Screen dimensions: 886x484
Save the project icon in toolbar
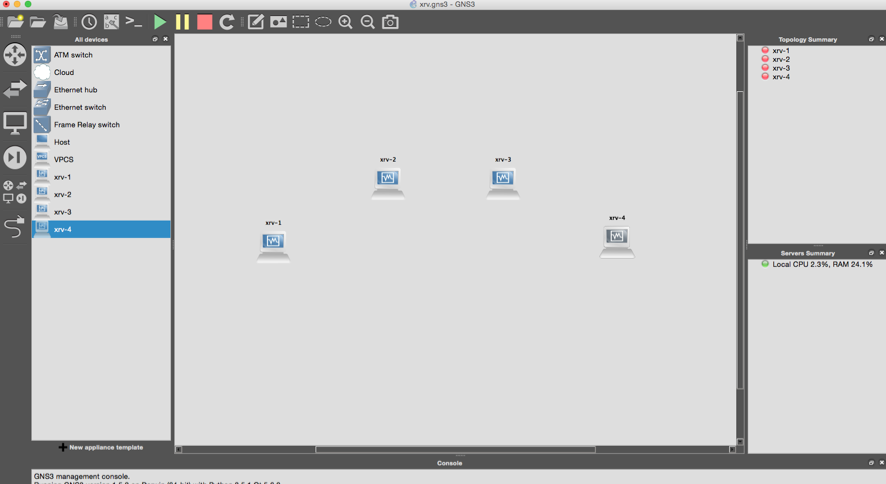60,22
